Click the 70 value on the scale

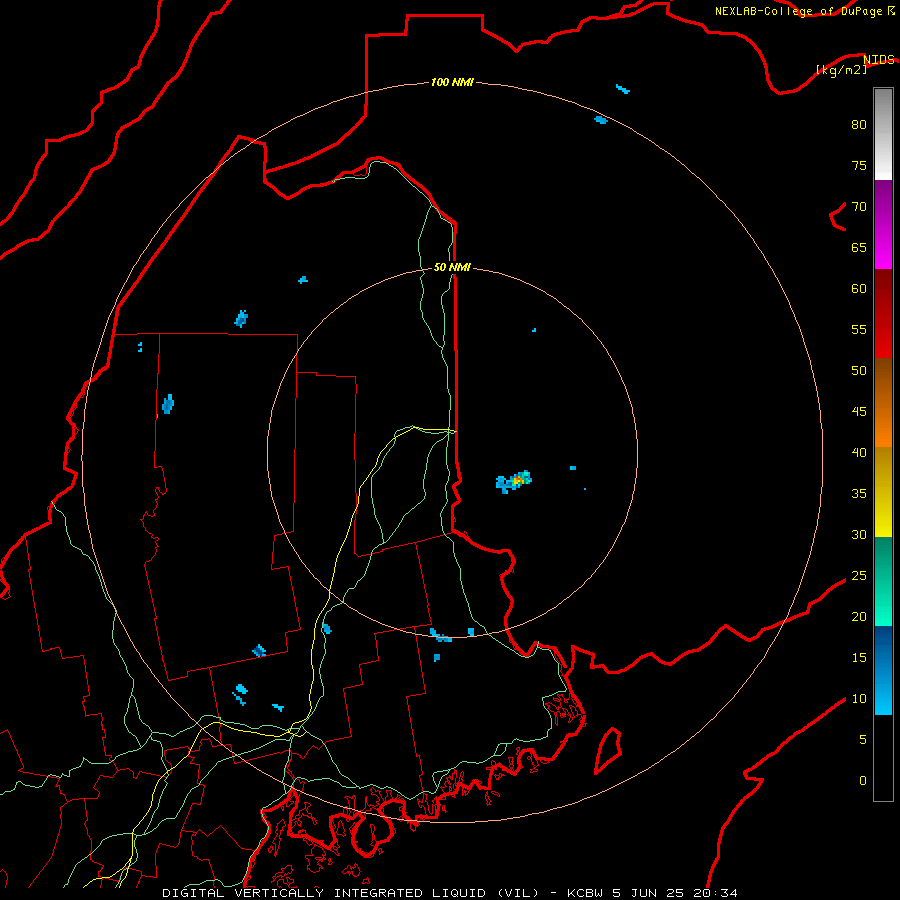pyautogui.click(x=859, y=207)
